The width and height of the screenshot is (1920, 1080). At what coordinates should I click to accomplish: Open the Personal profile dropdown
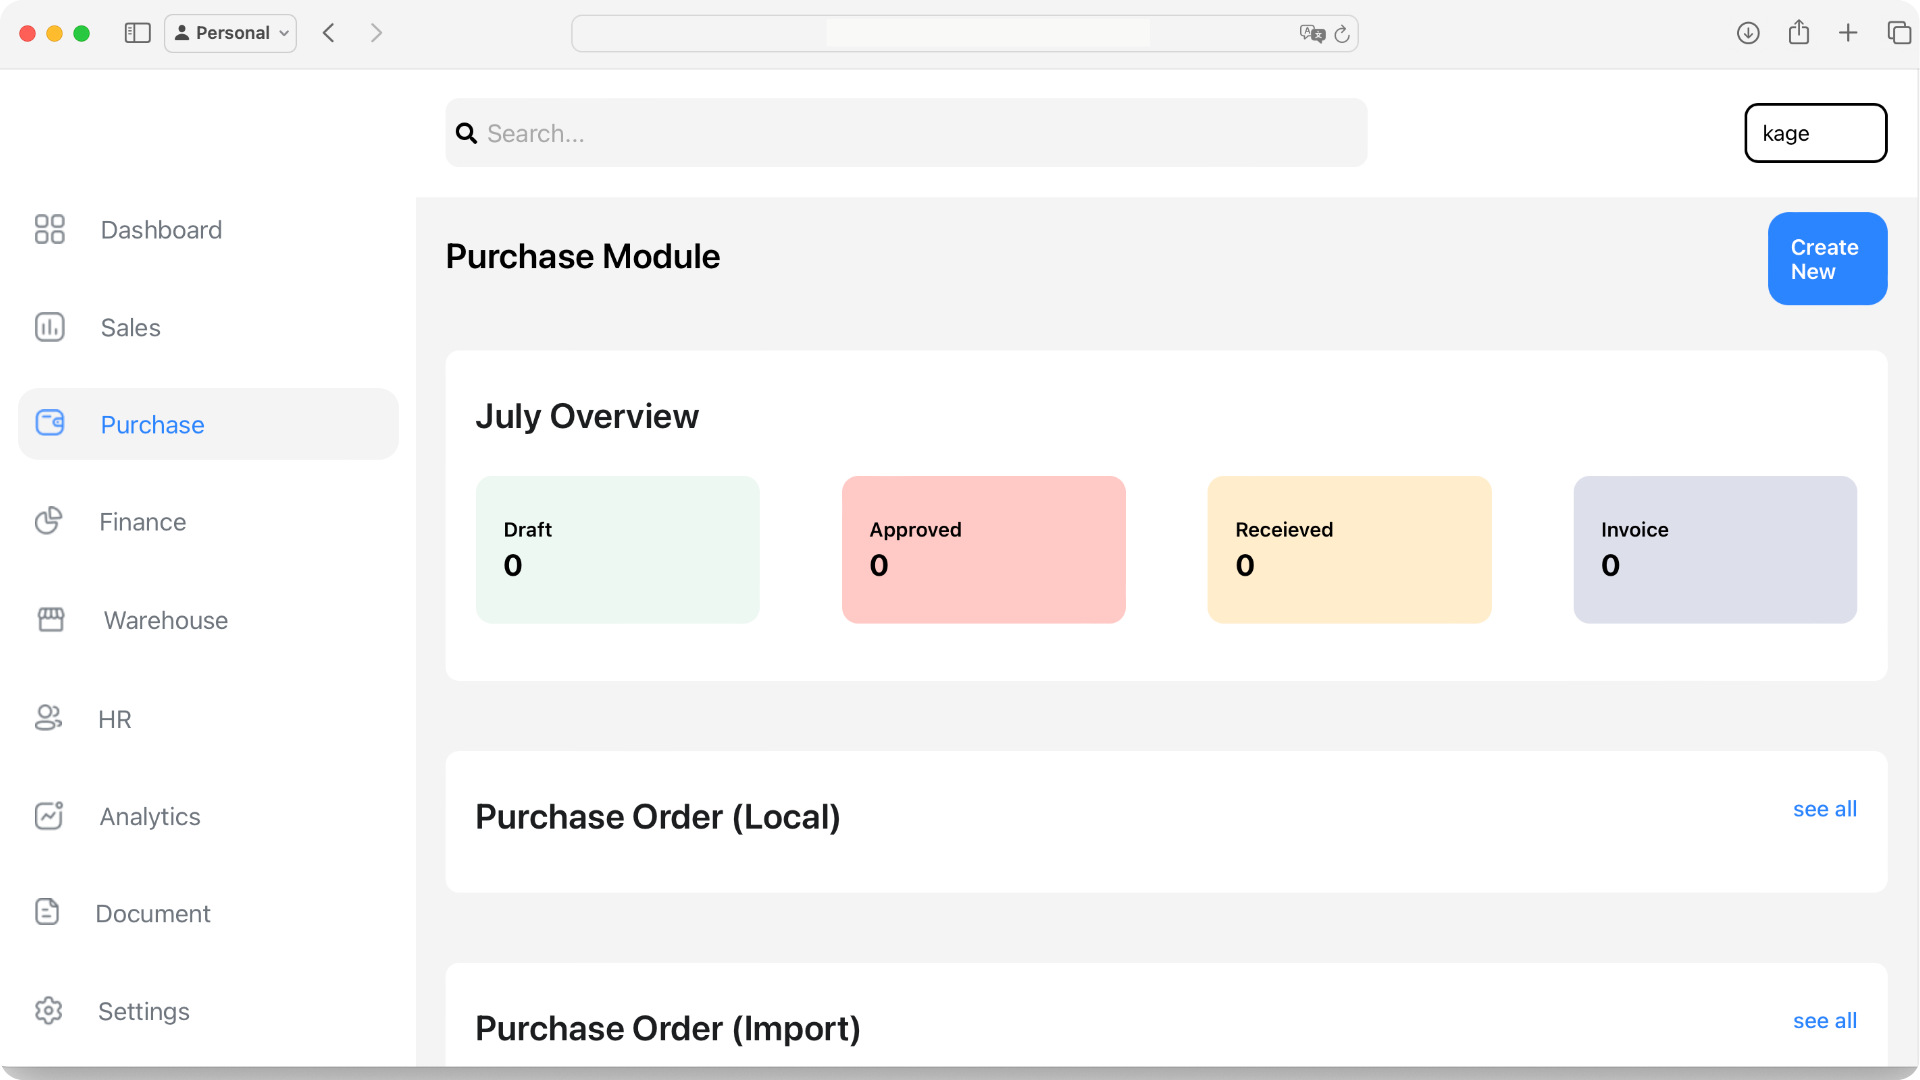[x=231, y=33]
